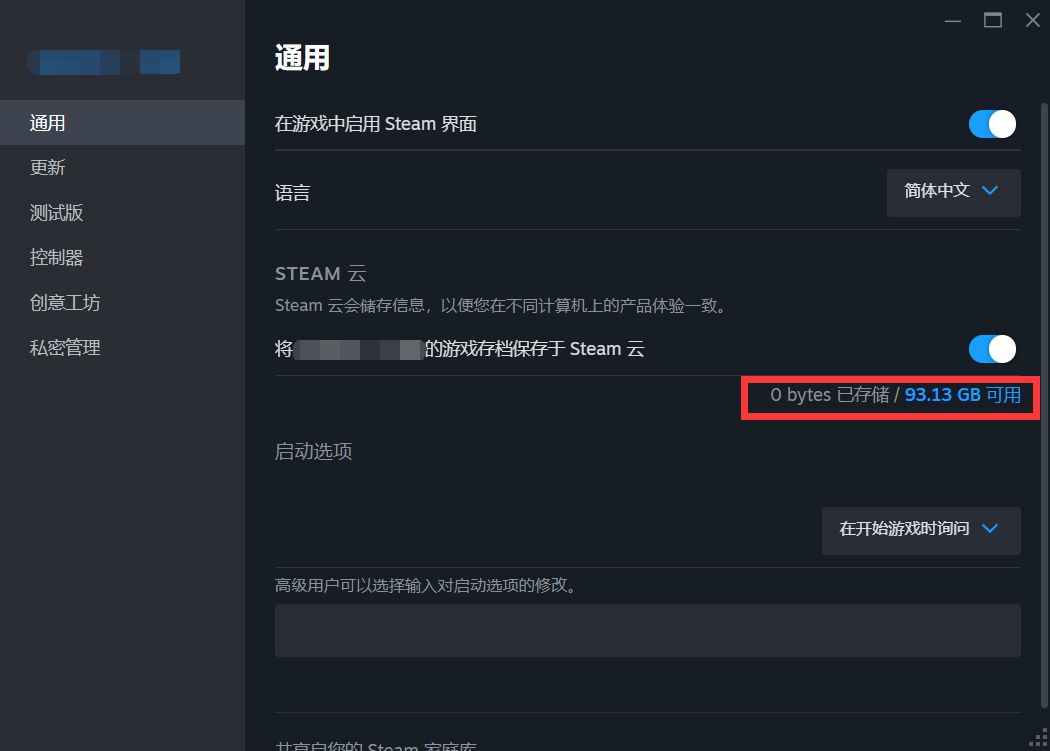Click the blurred game title in sidebar

point(104,62)
